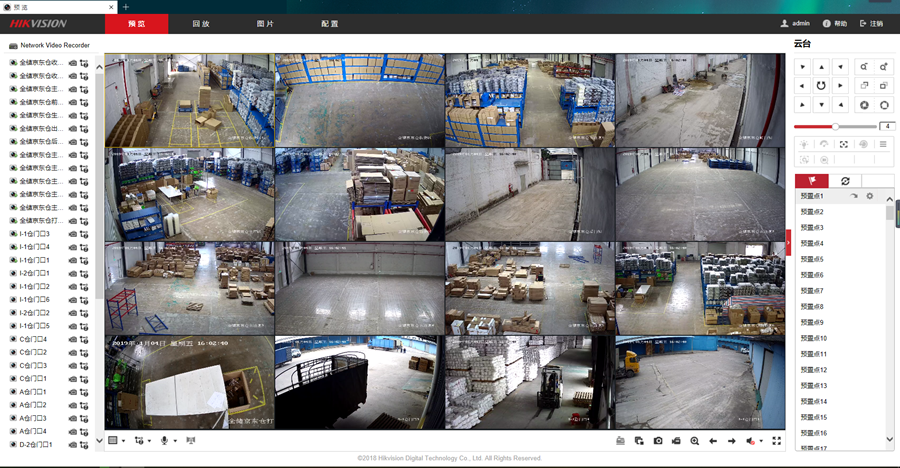Open the 配置 configuration tab
900x468 pixels.
329,23
